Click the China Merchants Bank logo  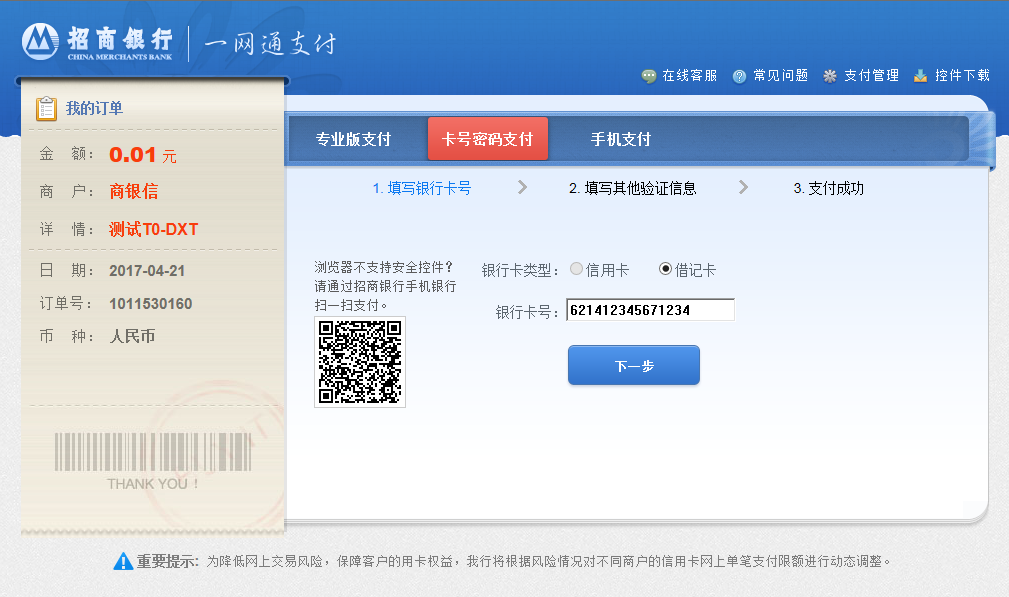click(x=98, y=41)
